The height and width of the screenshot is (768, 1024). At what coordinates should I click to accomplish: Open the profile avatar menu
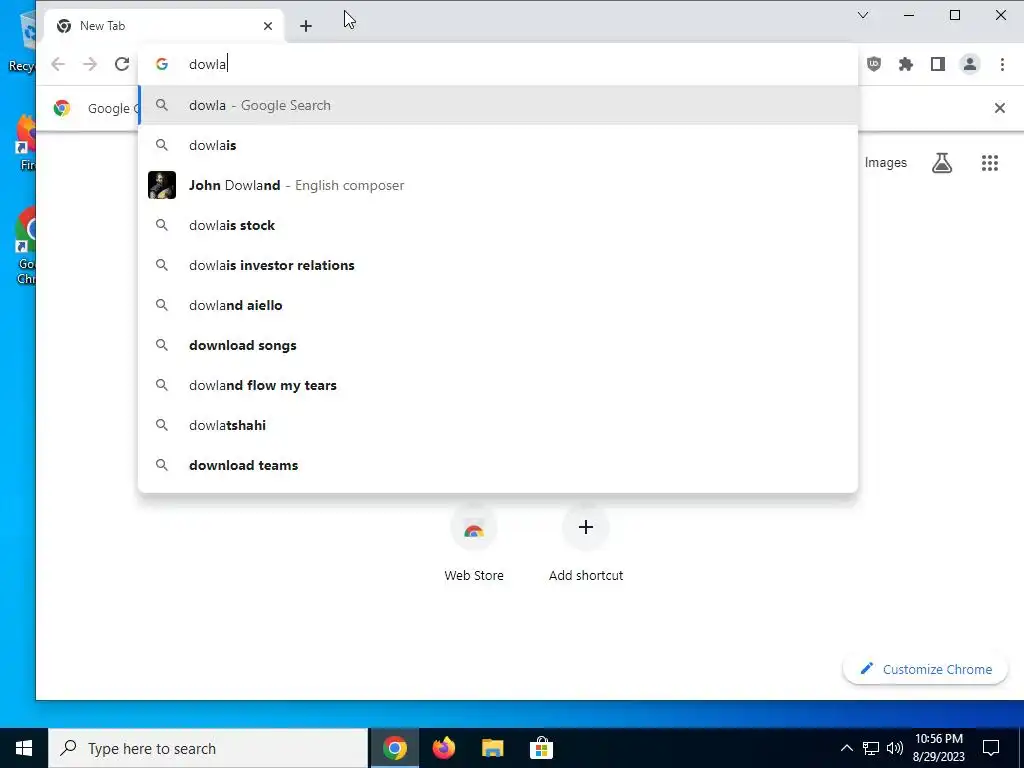[x=970, y=64]
